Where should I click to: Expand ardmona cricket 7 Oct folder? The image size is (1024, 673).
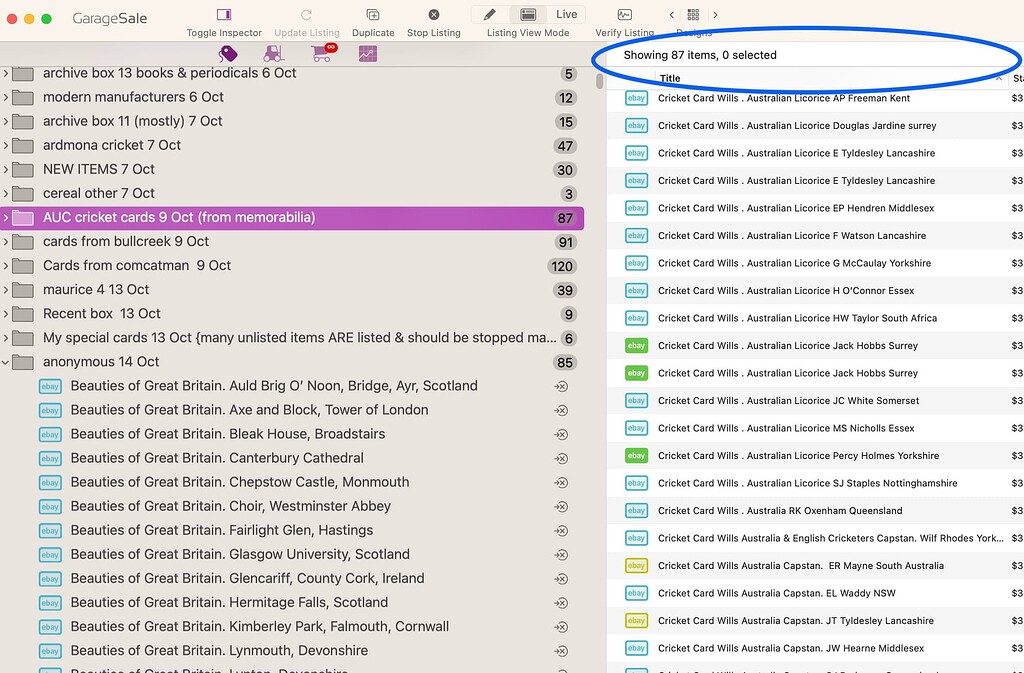[5, 146]
